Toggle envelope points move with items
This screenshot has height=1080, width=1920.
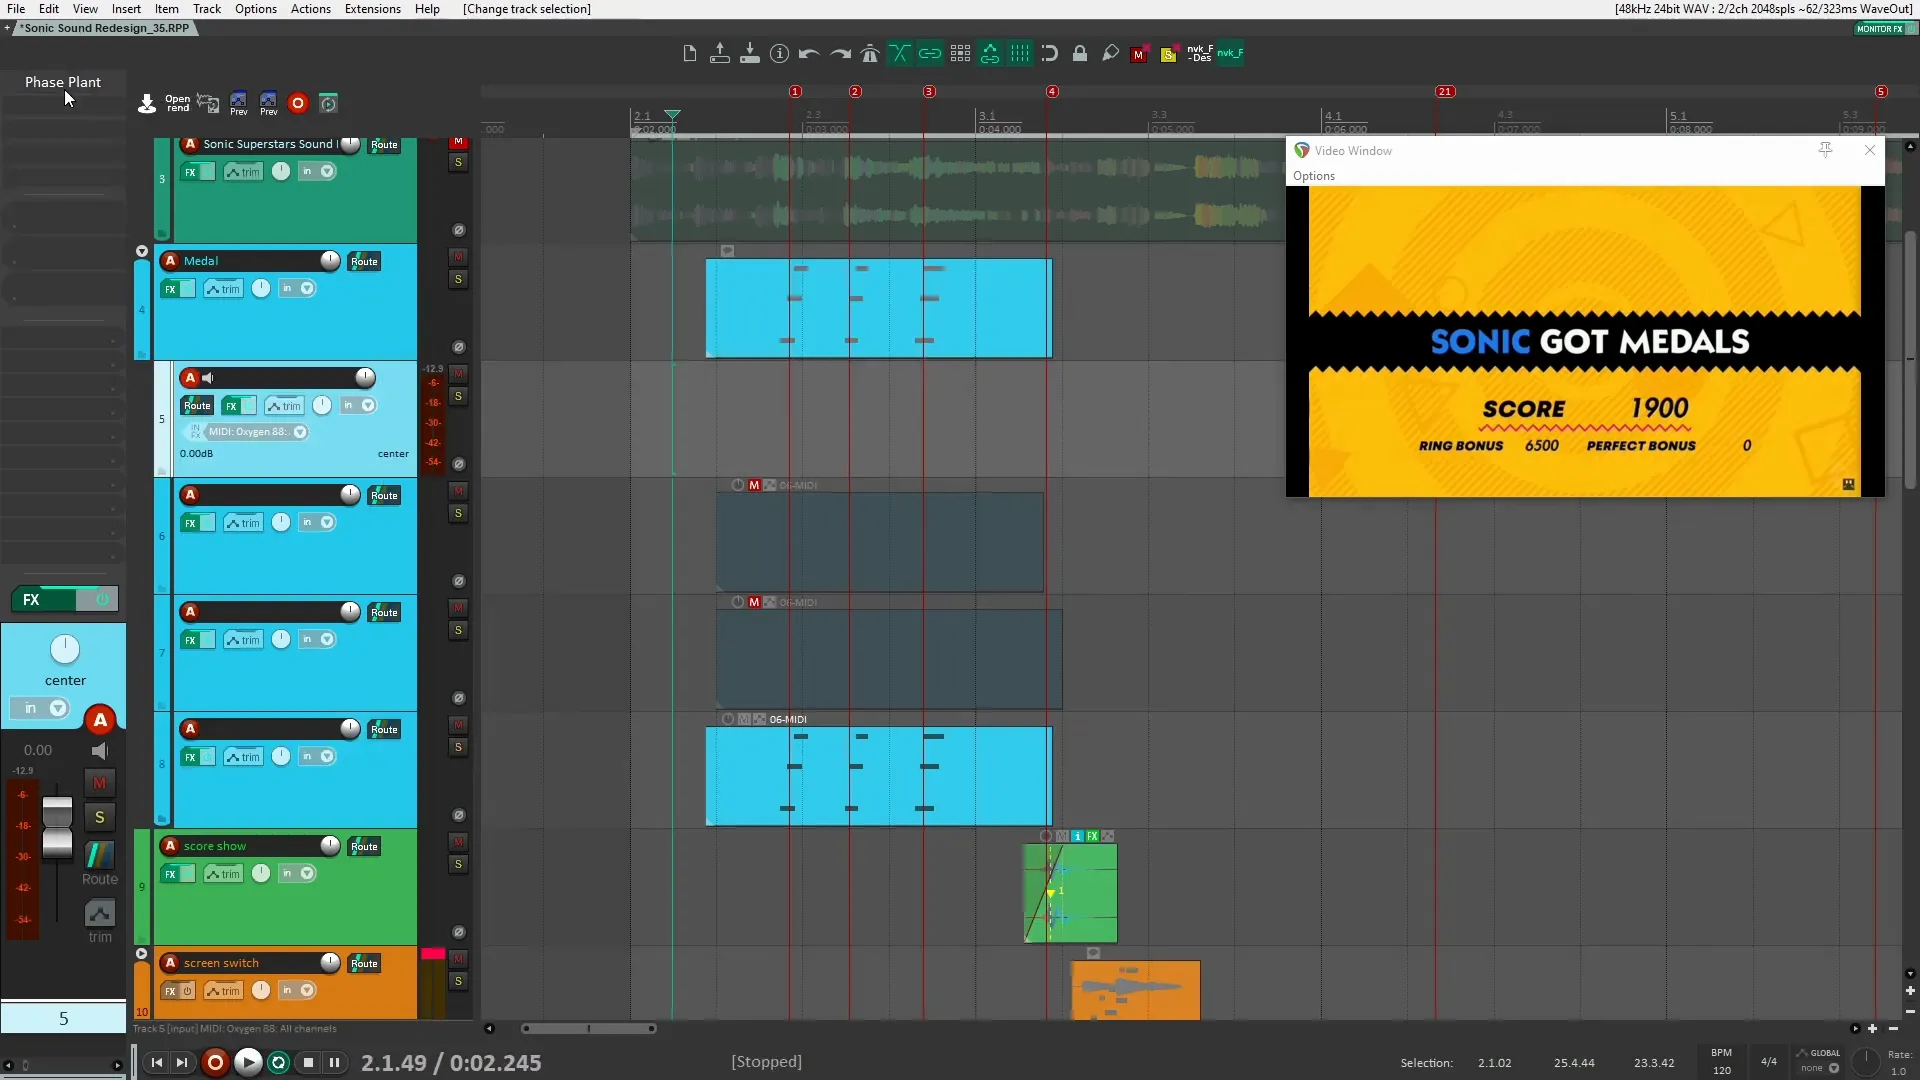(x=990, y=54)
